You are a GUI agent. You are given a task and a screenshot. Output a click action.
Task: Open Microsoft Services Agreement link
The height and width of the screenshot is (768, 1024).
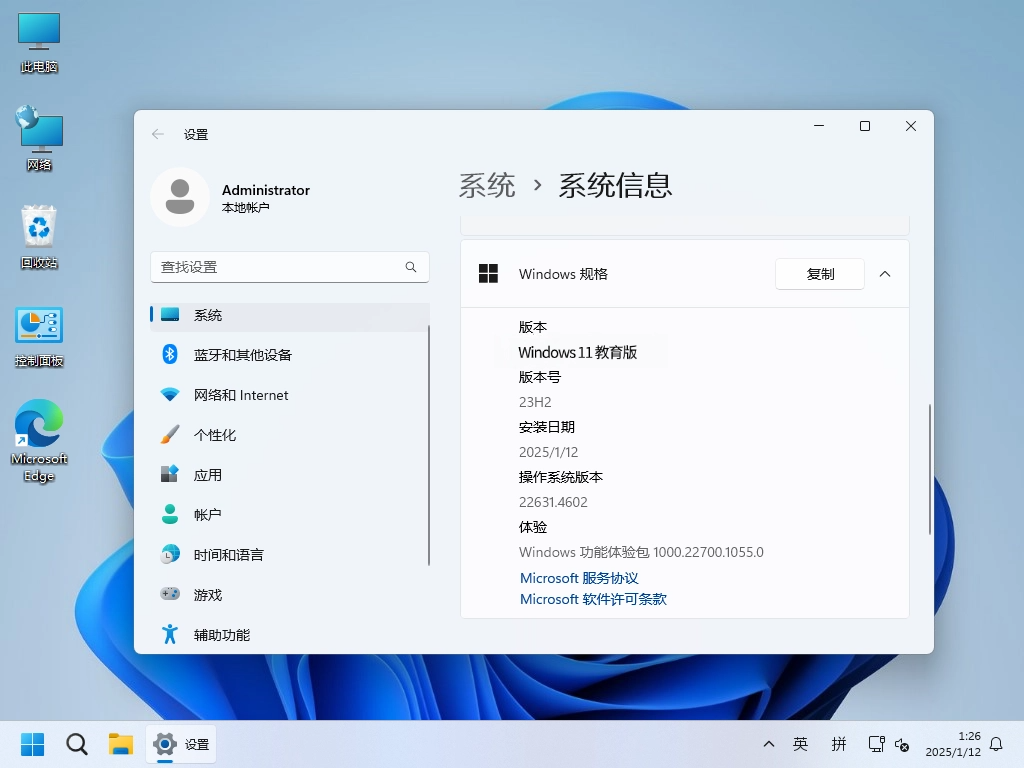pyautogui.click(x=579, y=578)
